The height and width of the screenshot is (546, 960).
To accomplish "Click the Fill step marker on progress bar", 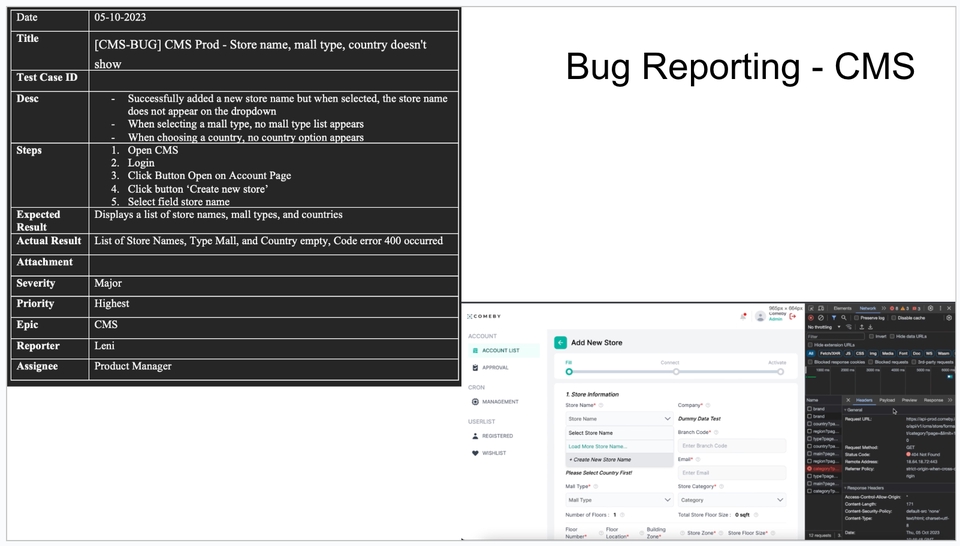I will tap(569, 372).
